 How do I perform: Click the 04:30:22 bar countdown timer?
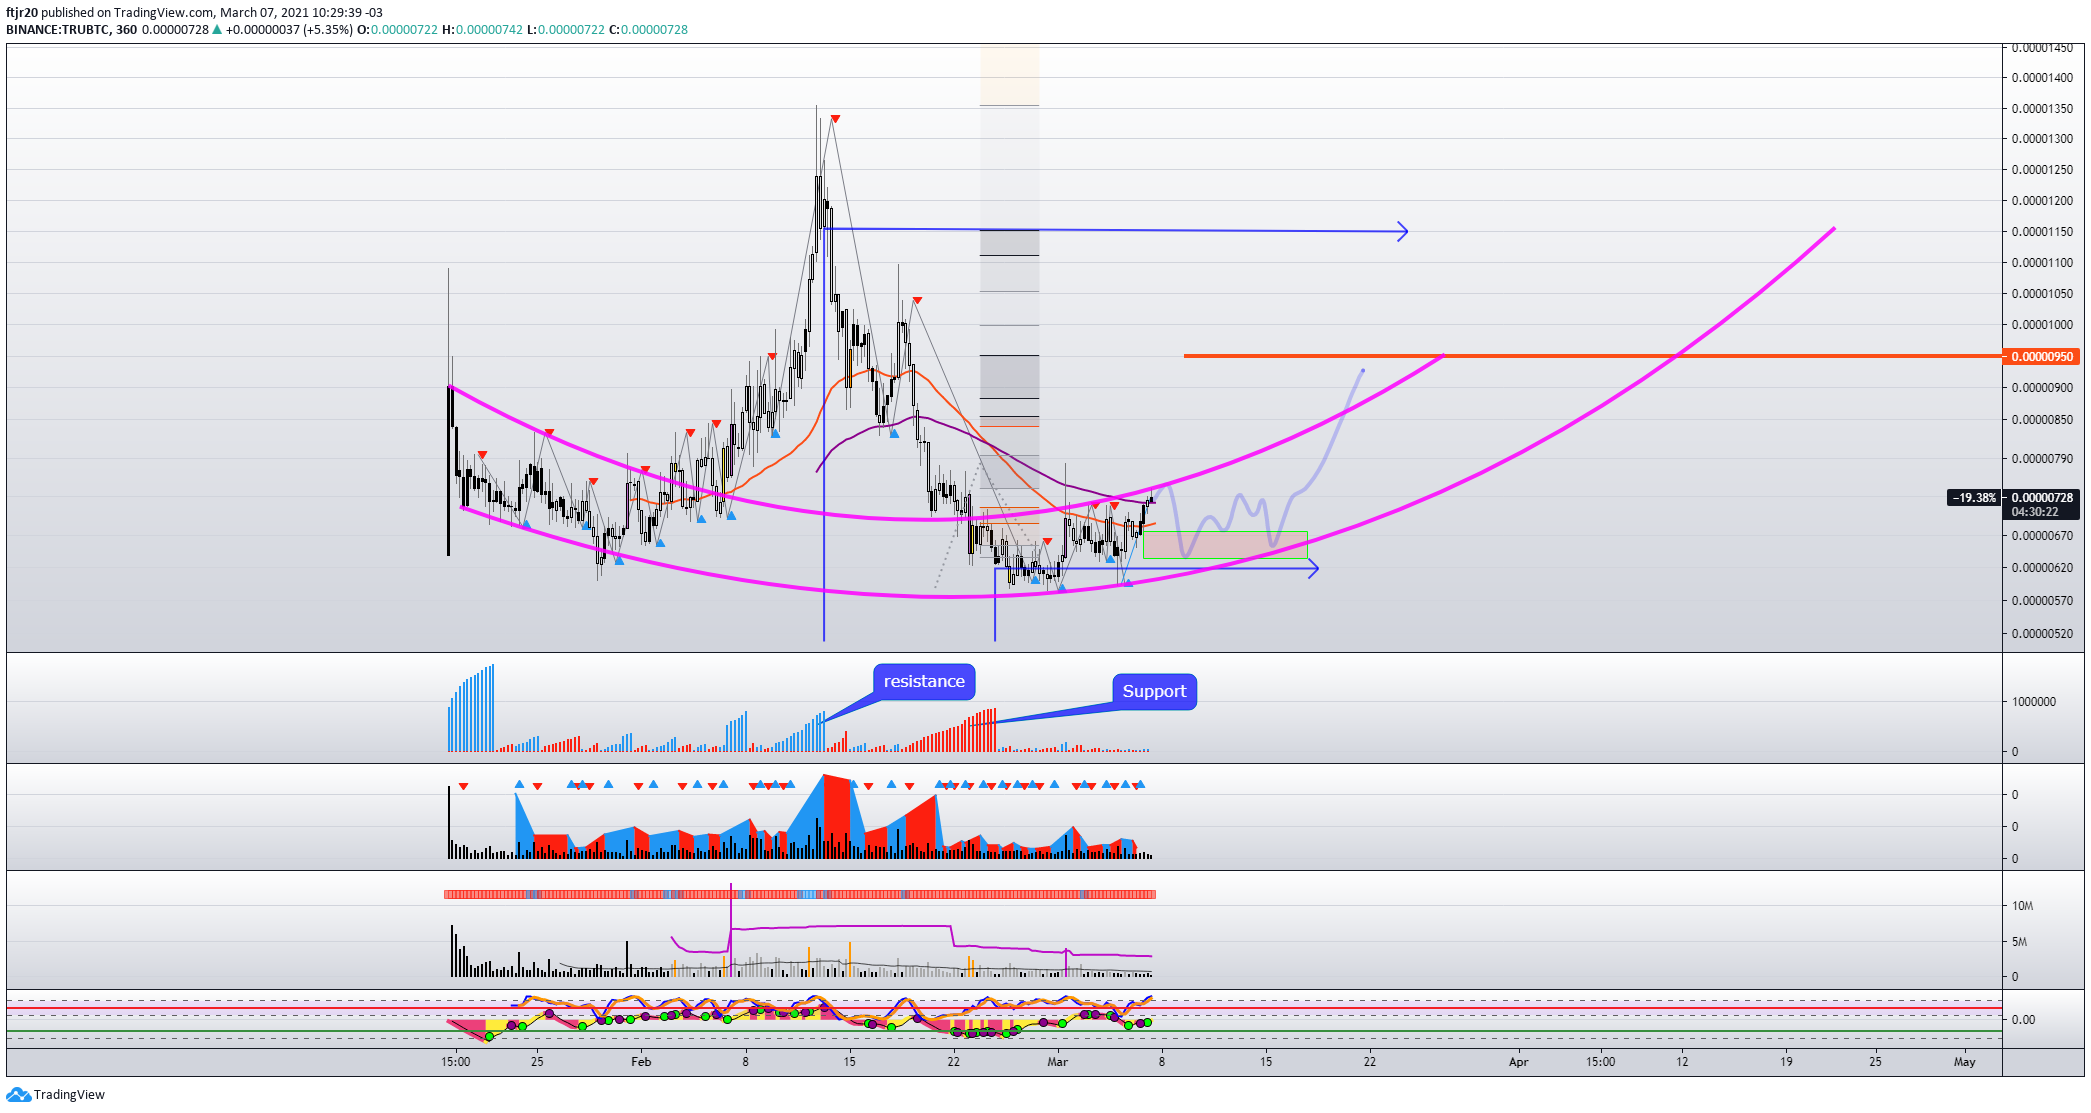[x=2035, y=511]
